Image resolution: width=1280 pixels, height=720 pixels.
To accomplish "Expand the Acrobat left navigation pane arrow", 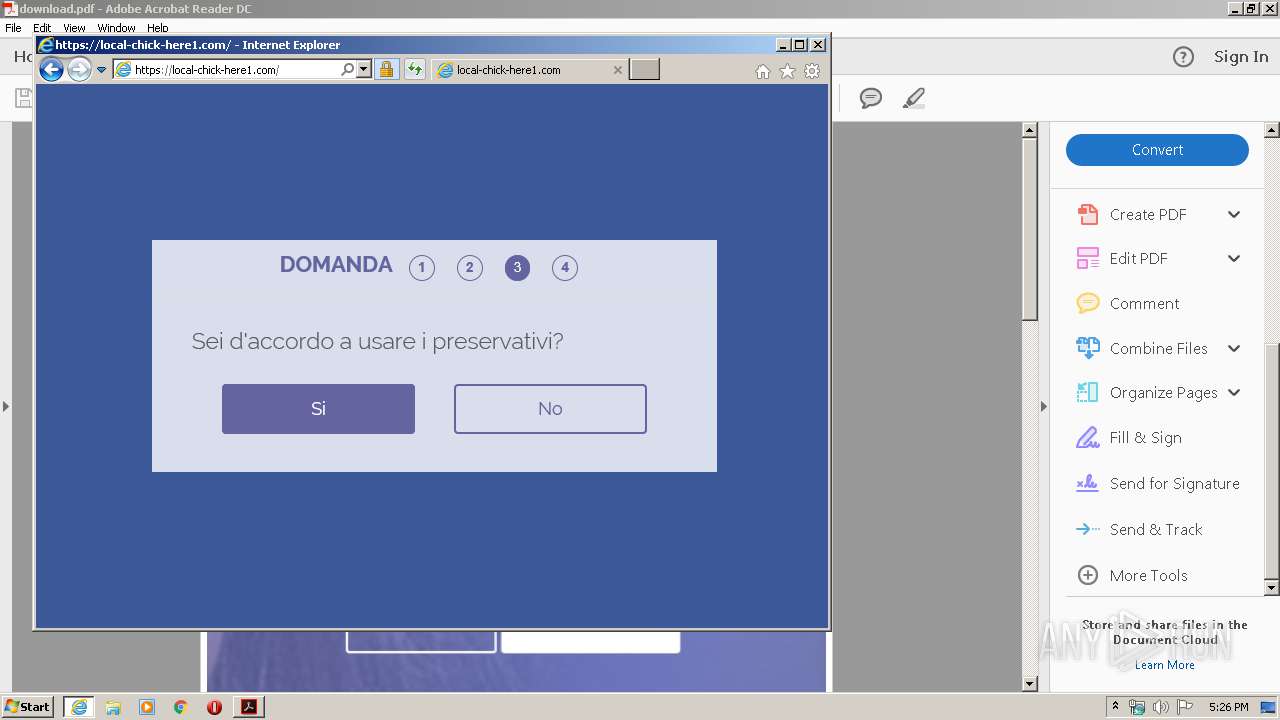I will click(6, 406).
